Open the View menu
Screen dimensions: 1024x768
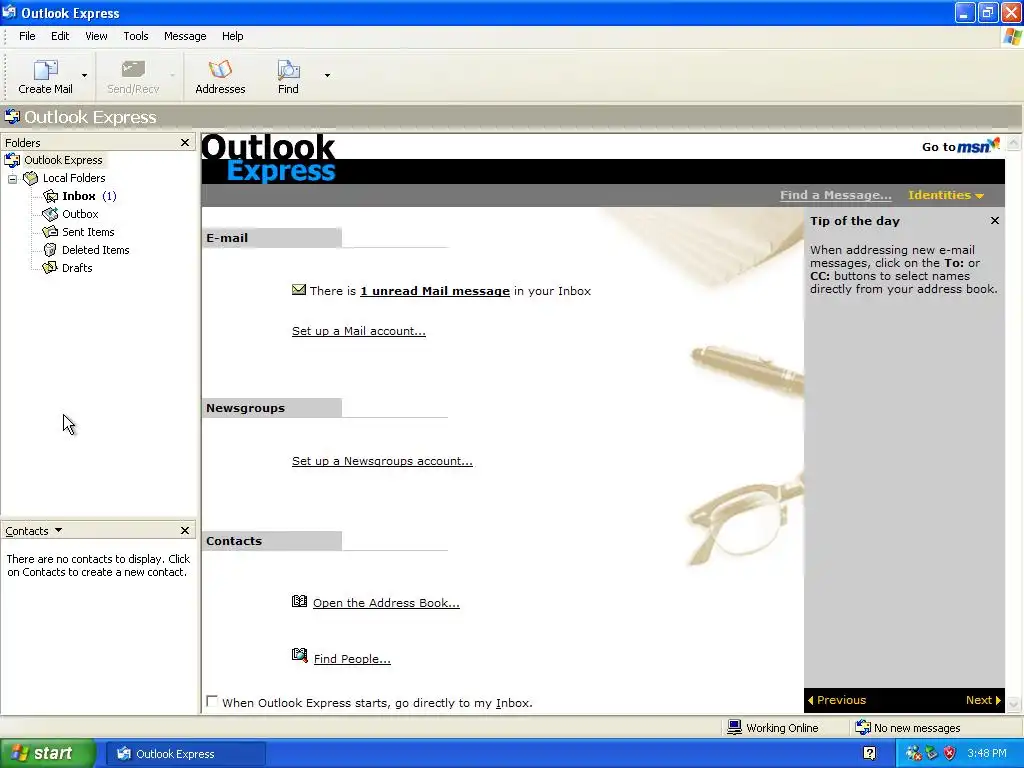(96, 36)
